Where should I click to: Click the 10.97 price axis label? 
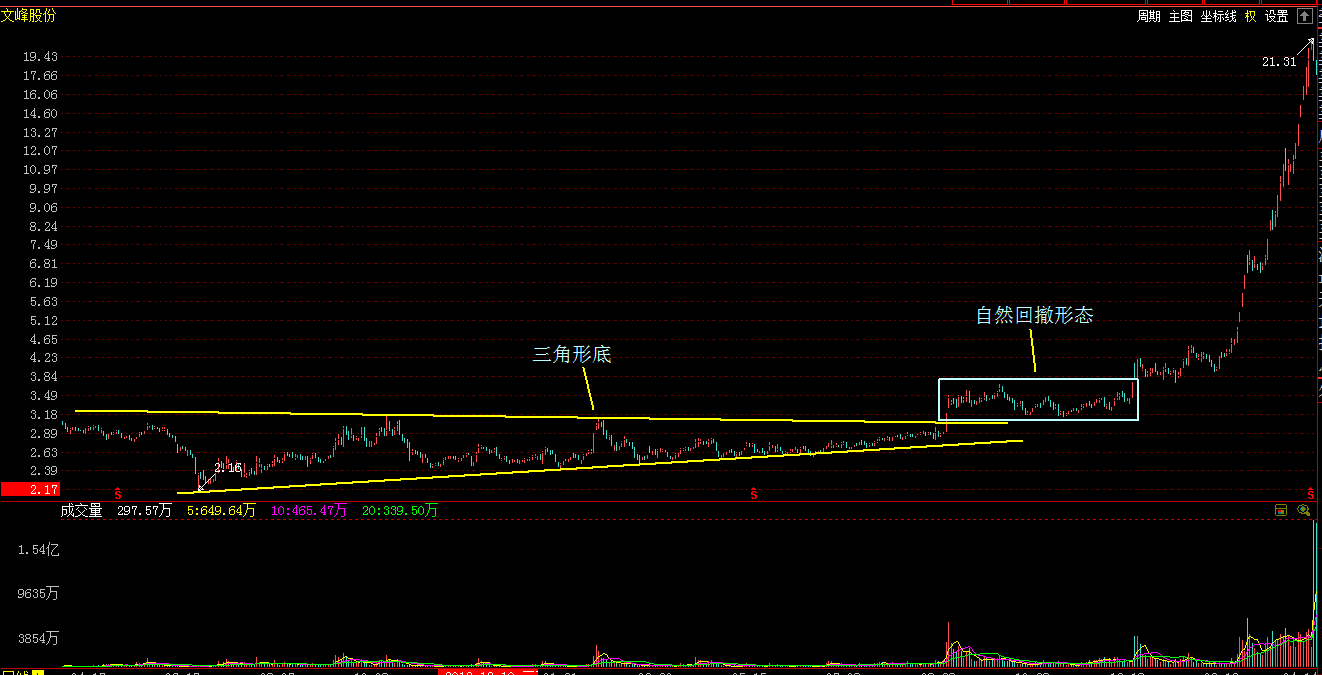coord(43,170)
